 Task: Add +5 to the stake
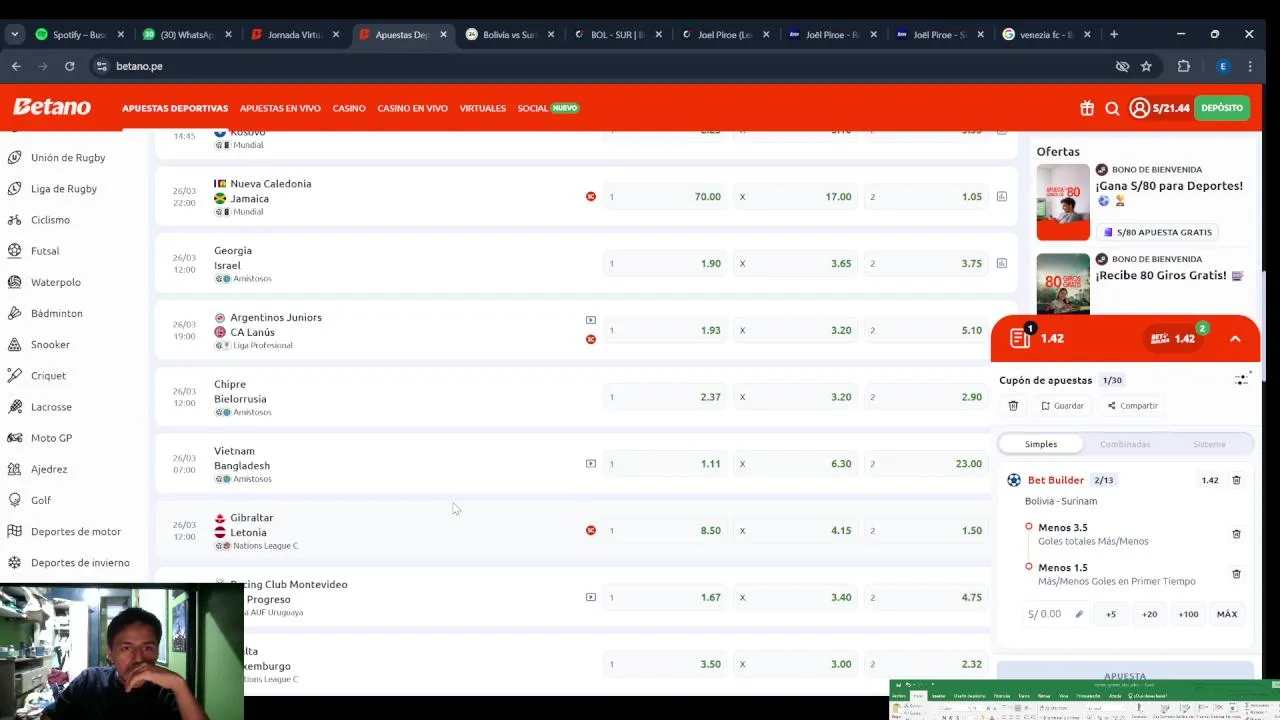pyautogui.click(x=1110, y=614)
